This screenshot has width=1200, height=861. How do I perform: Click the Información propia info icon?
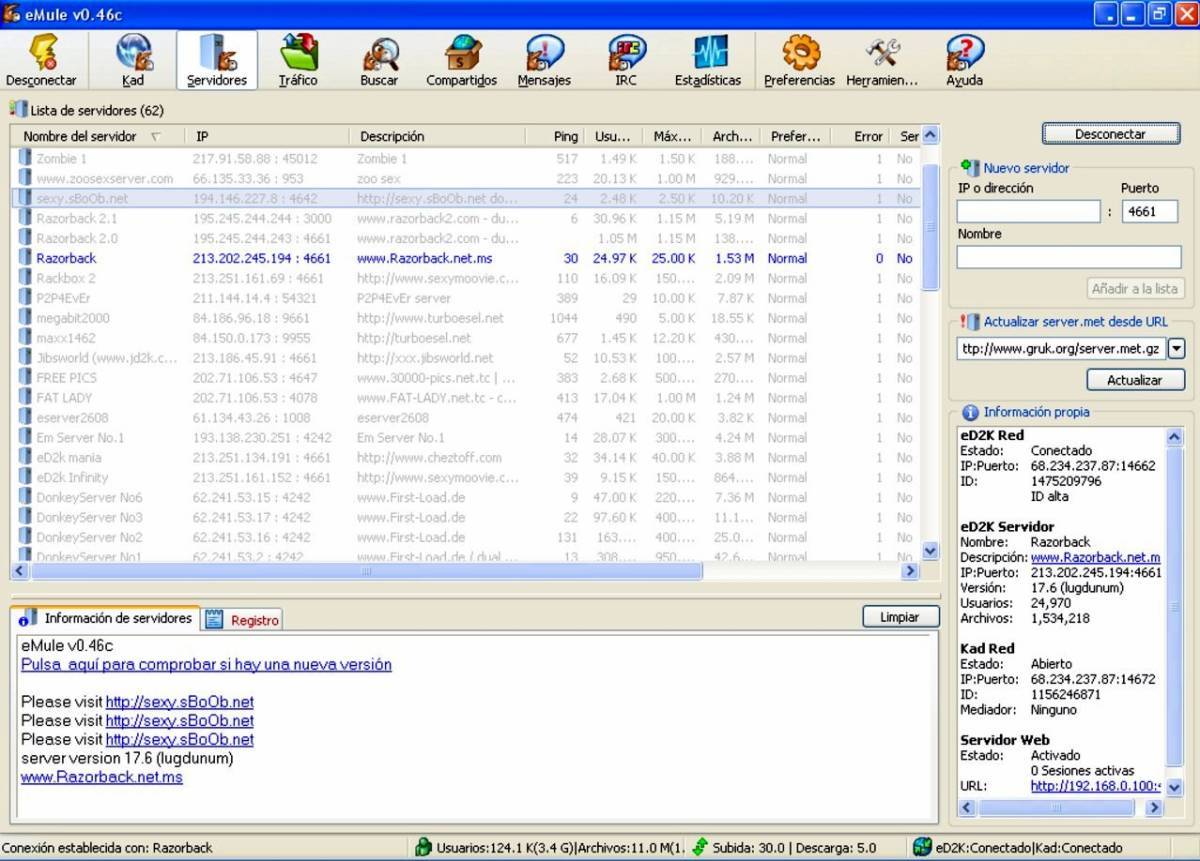point(970,412)
